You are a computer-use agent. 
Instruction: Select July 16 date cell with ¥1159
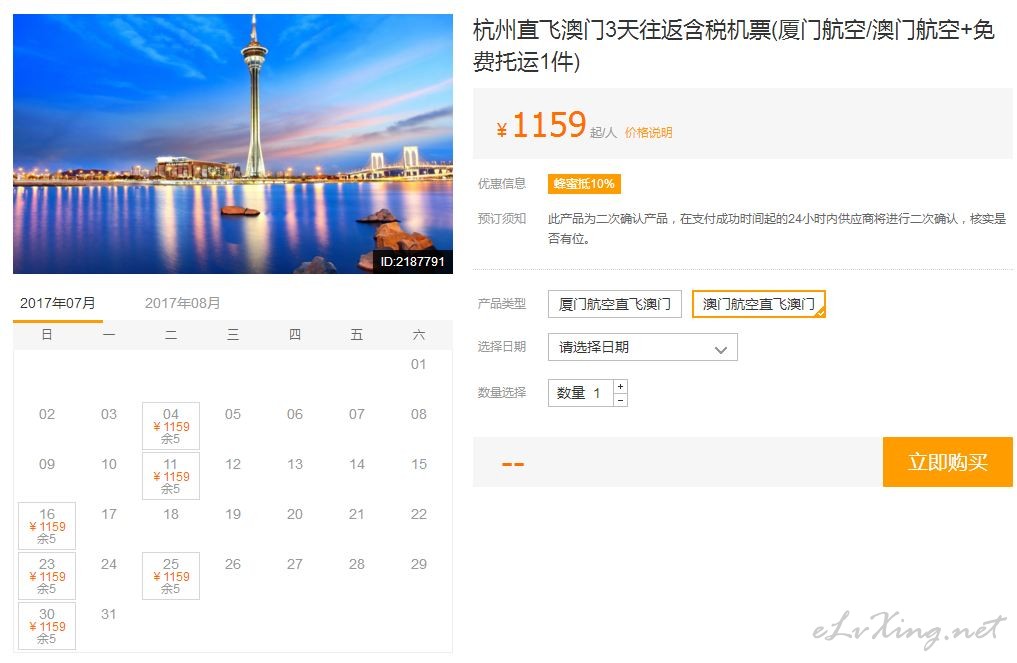click(47, 526)
